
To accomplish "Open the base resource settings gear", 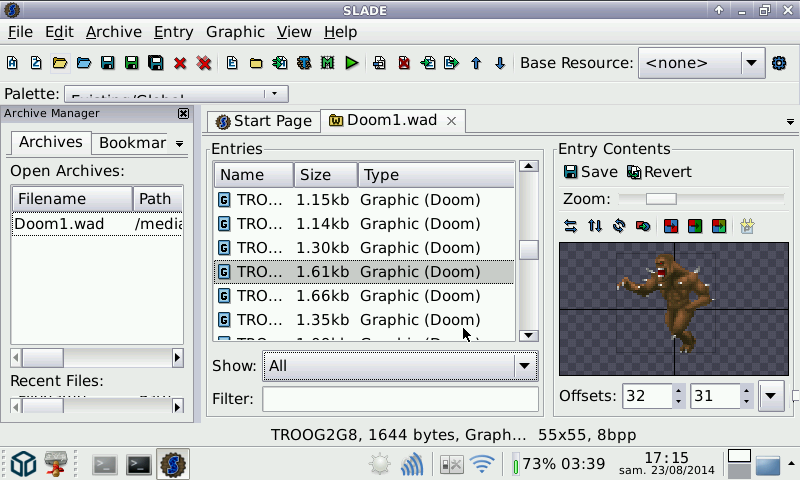I will point(779,63).
